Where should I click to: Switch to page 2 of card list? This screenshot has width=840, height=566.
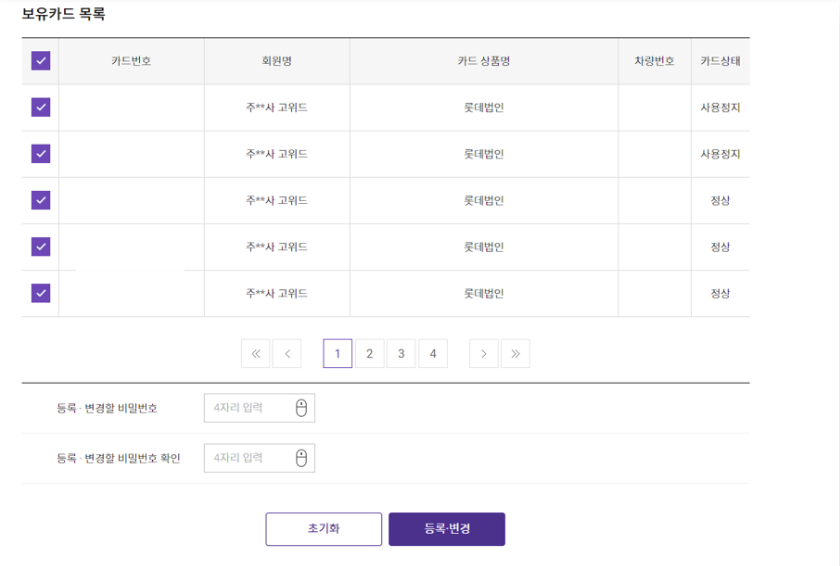click(x=369, y=353)
